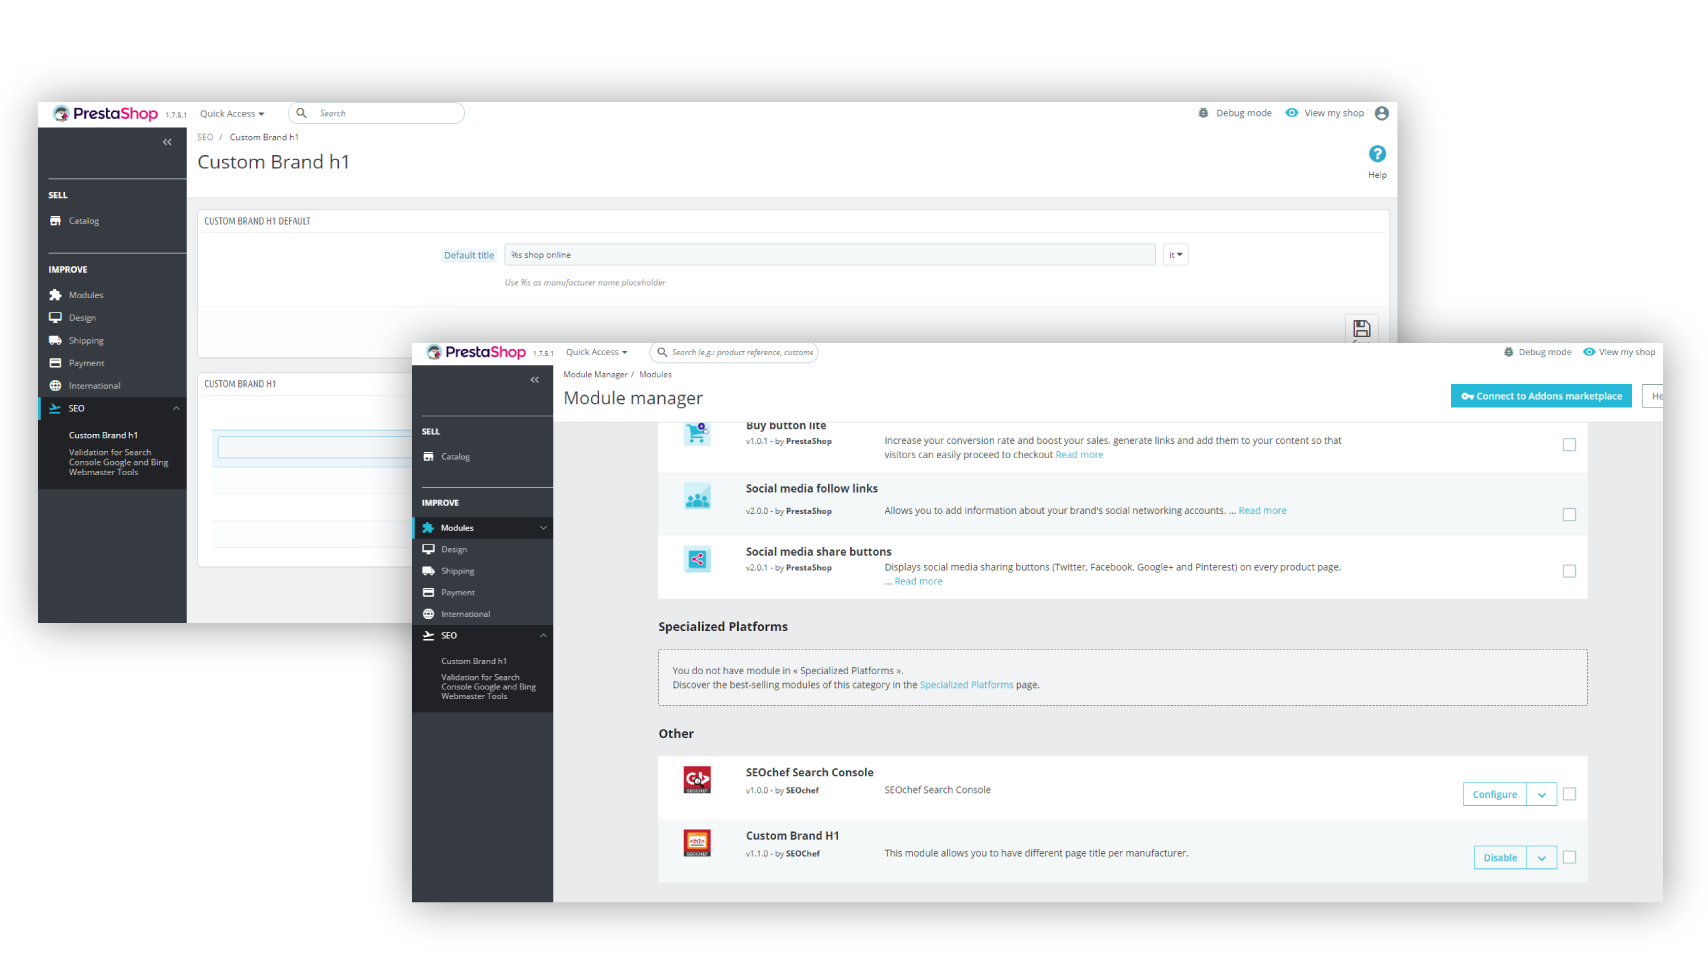Click Social media share buttons module icon
This screenshot has height=972, width=1708.
pyautogui.click(x=697, y=560)
